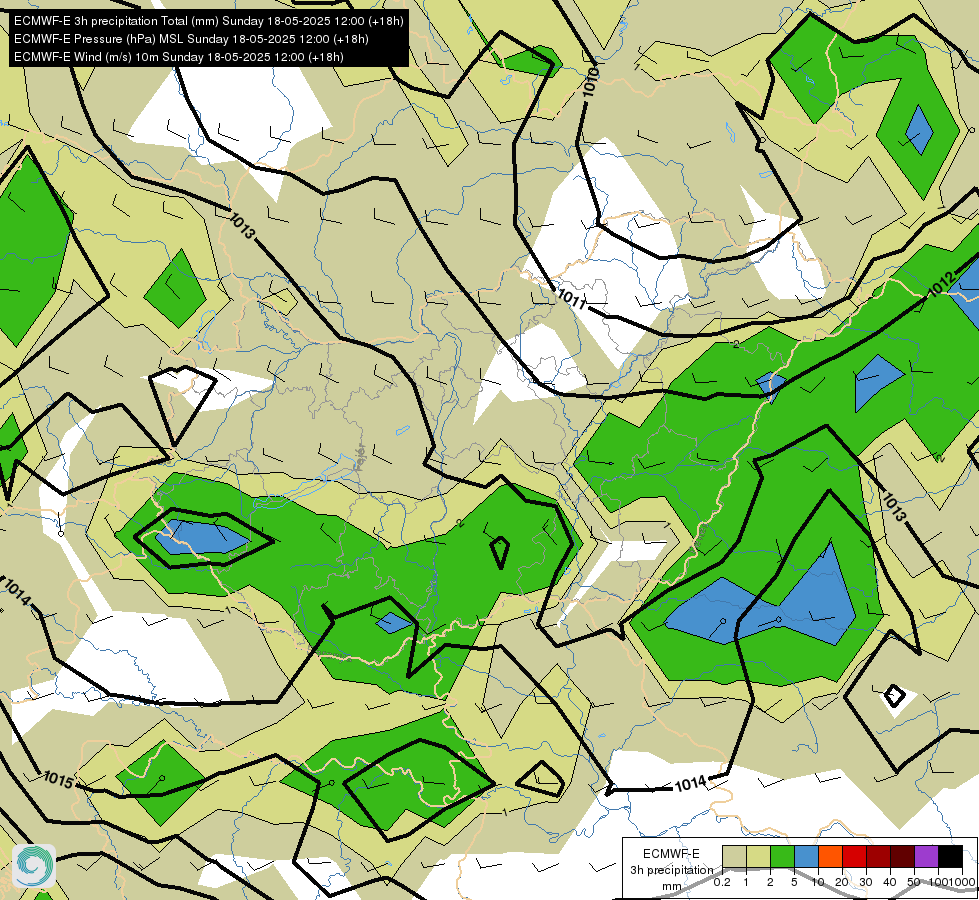This screenshot has height=900, width=979.
Task: Pick the maroon 40–50 mm legend swatch
Action: click(x=902, y=857)
